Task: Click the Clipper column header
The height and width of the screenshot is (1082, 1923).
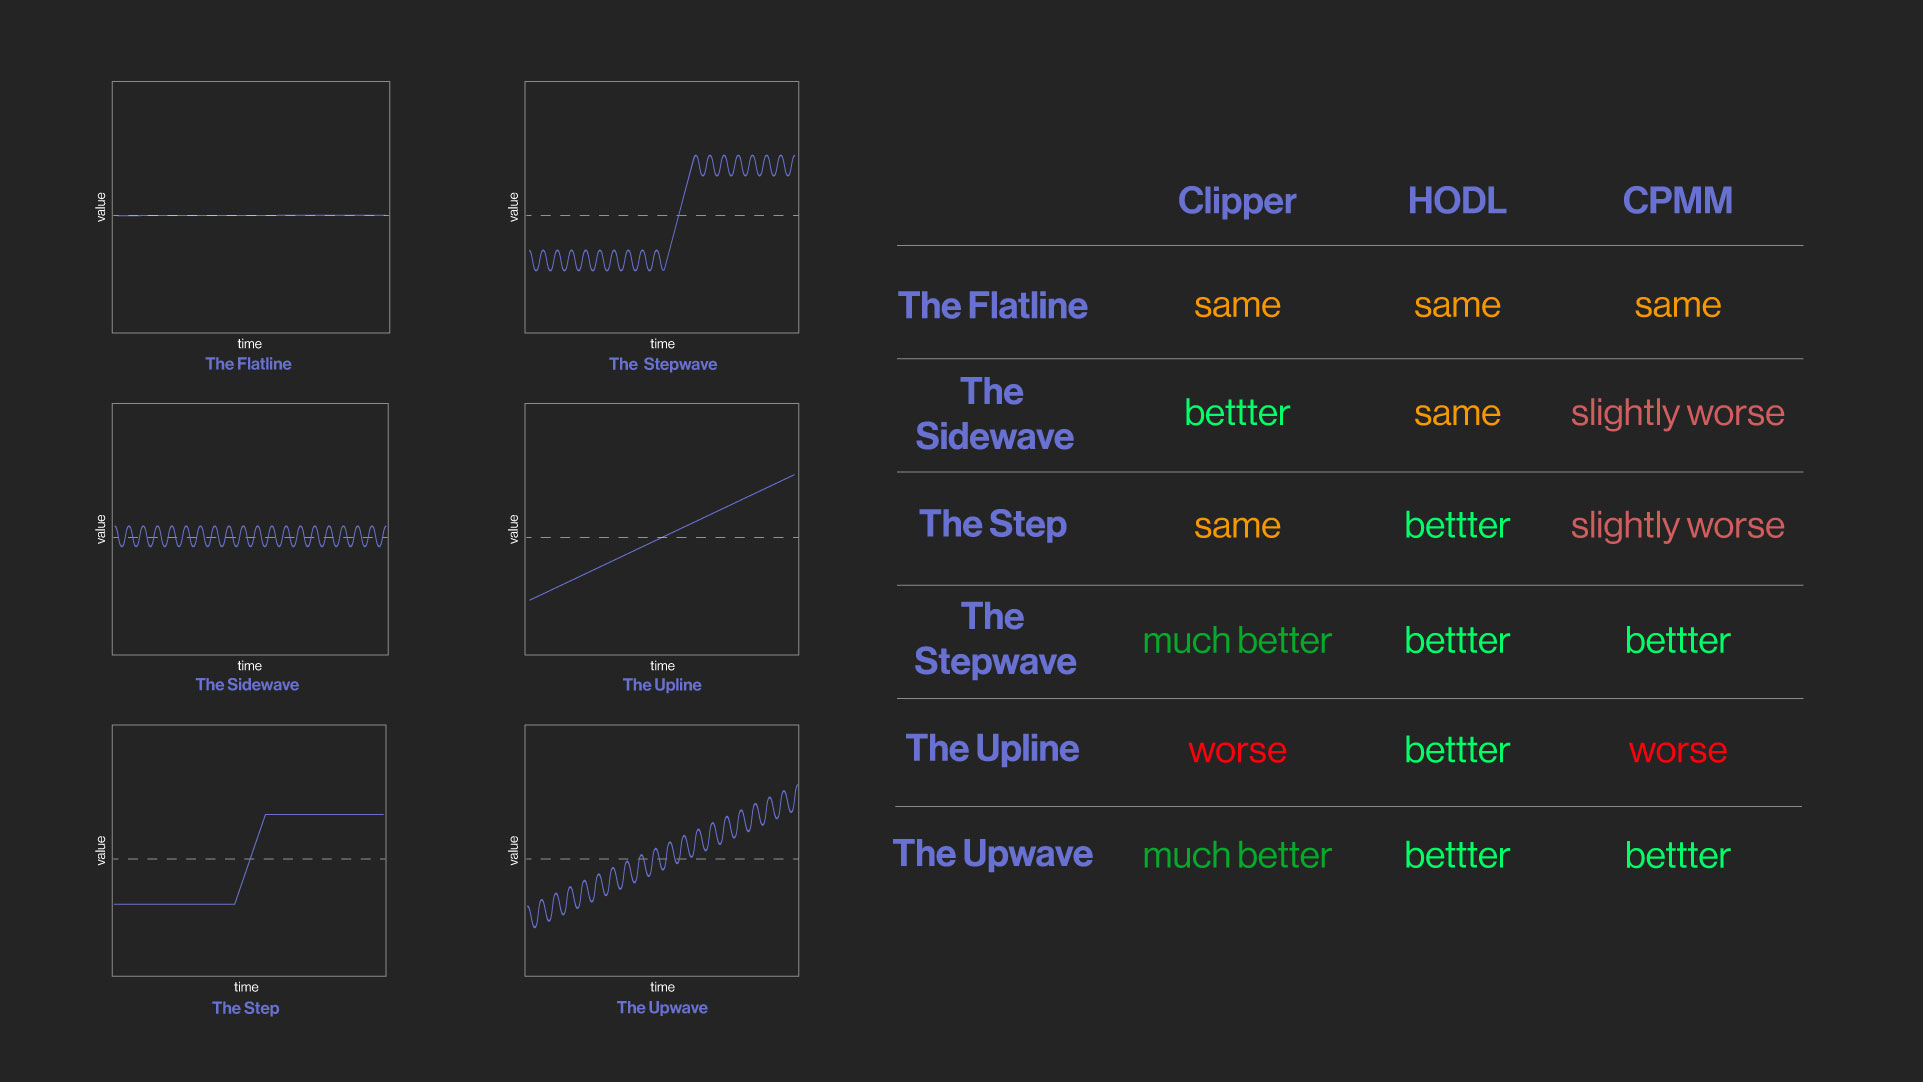Action: pyautogui.click(x=1236, y=201)
